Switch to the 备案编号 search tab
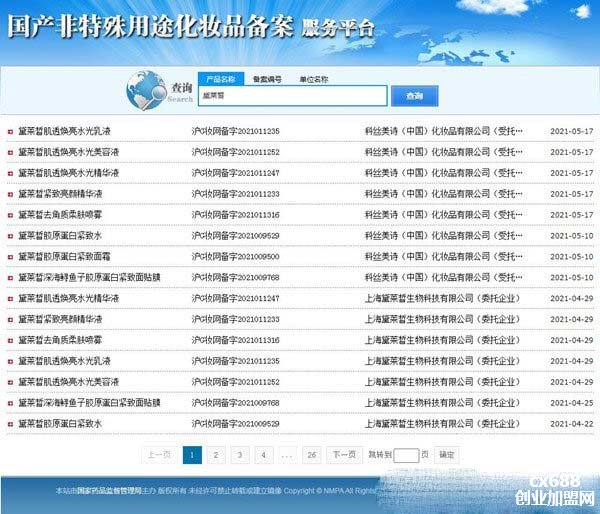Viewport: 600px width, 514px height. pyautogui.click(x=267, y=79)
